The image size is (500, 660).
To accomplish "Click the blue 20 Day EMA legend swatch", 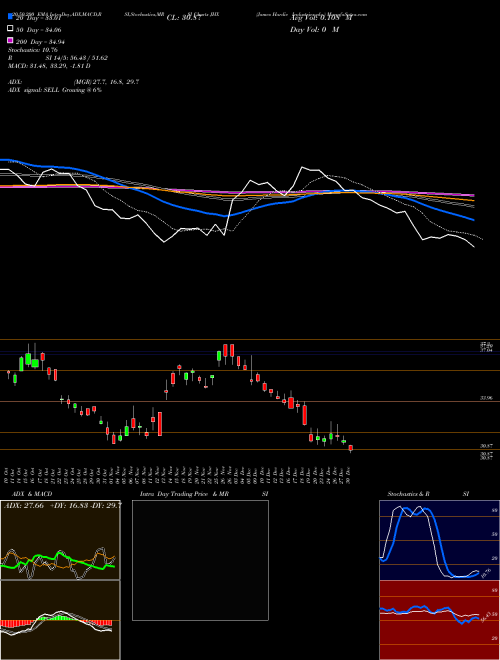I will pos(10,17).
